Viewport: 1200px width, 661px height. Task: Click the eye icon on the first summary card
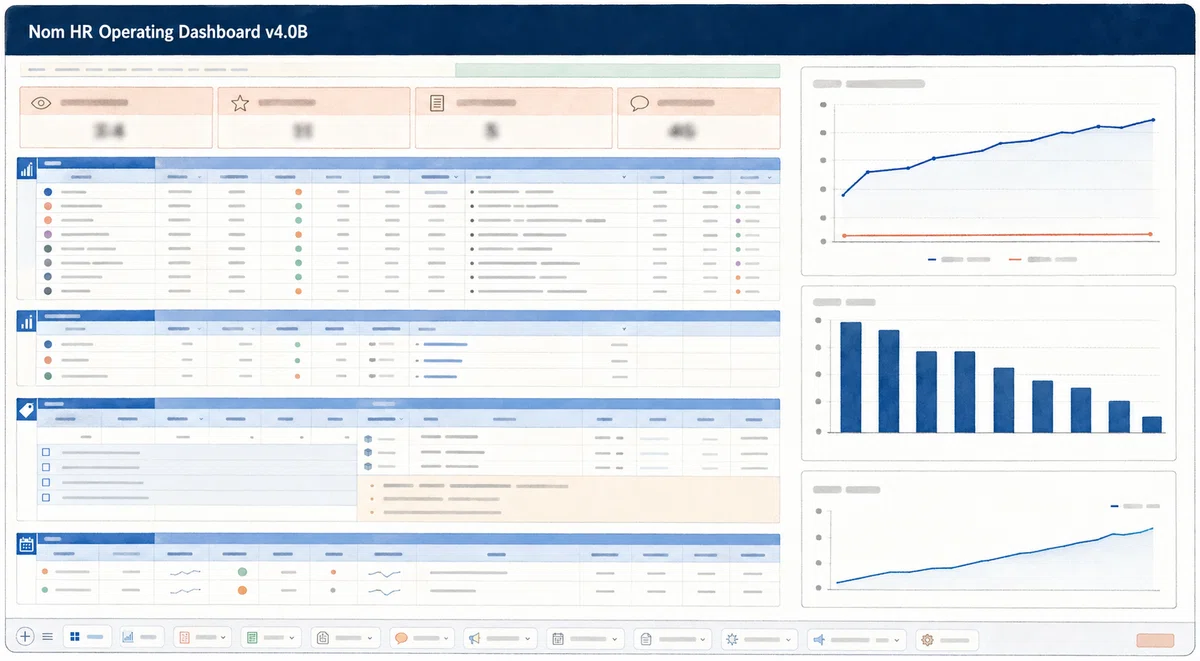(41, 103)
